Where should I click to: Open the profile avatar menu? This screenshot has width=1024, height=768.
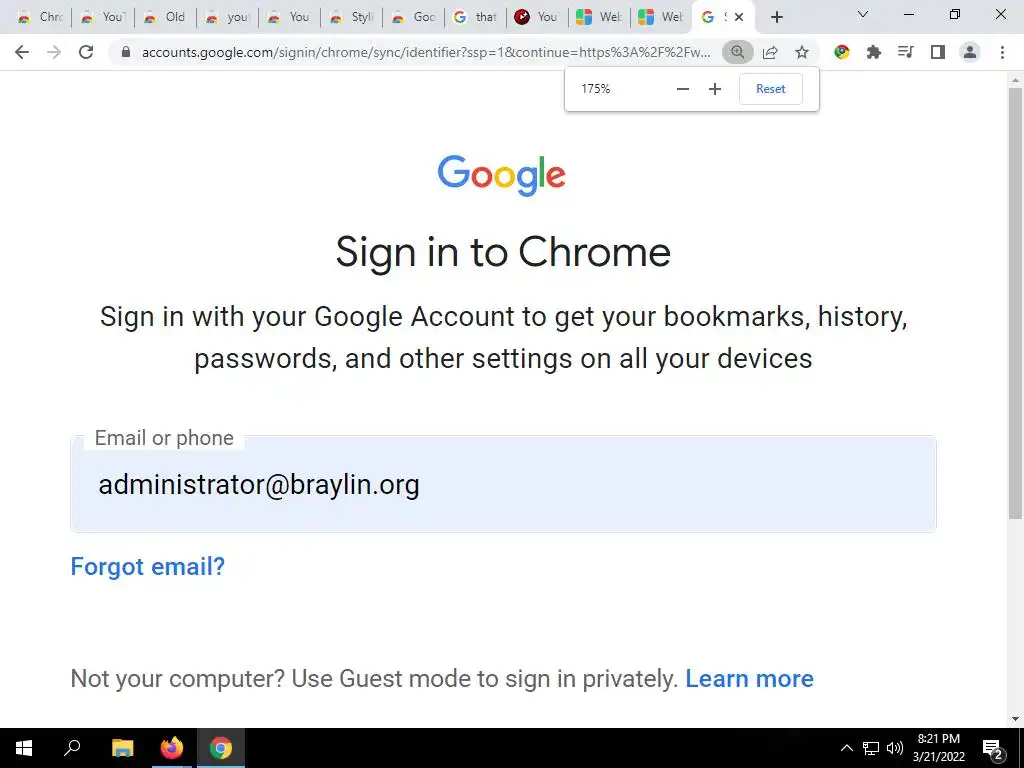point(970,52)
